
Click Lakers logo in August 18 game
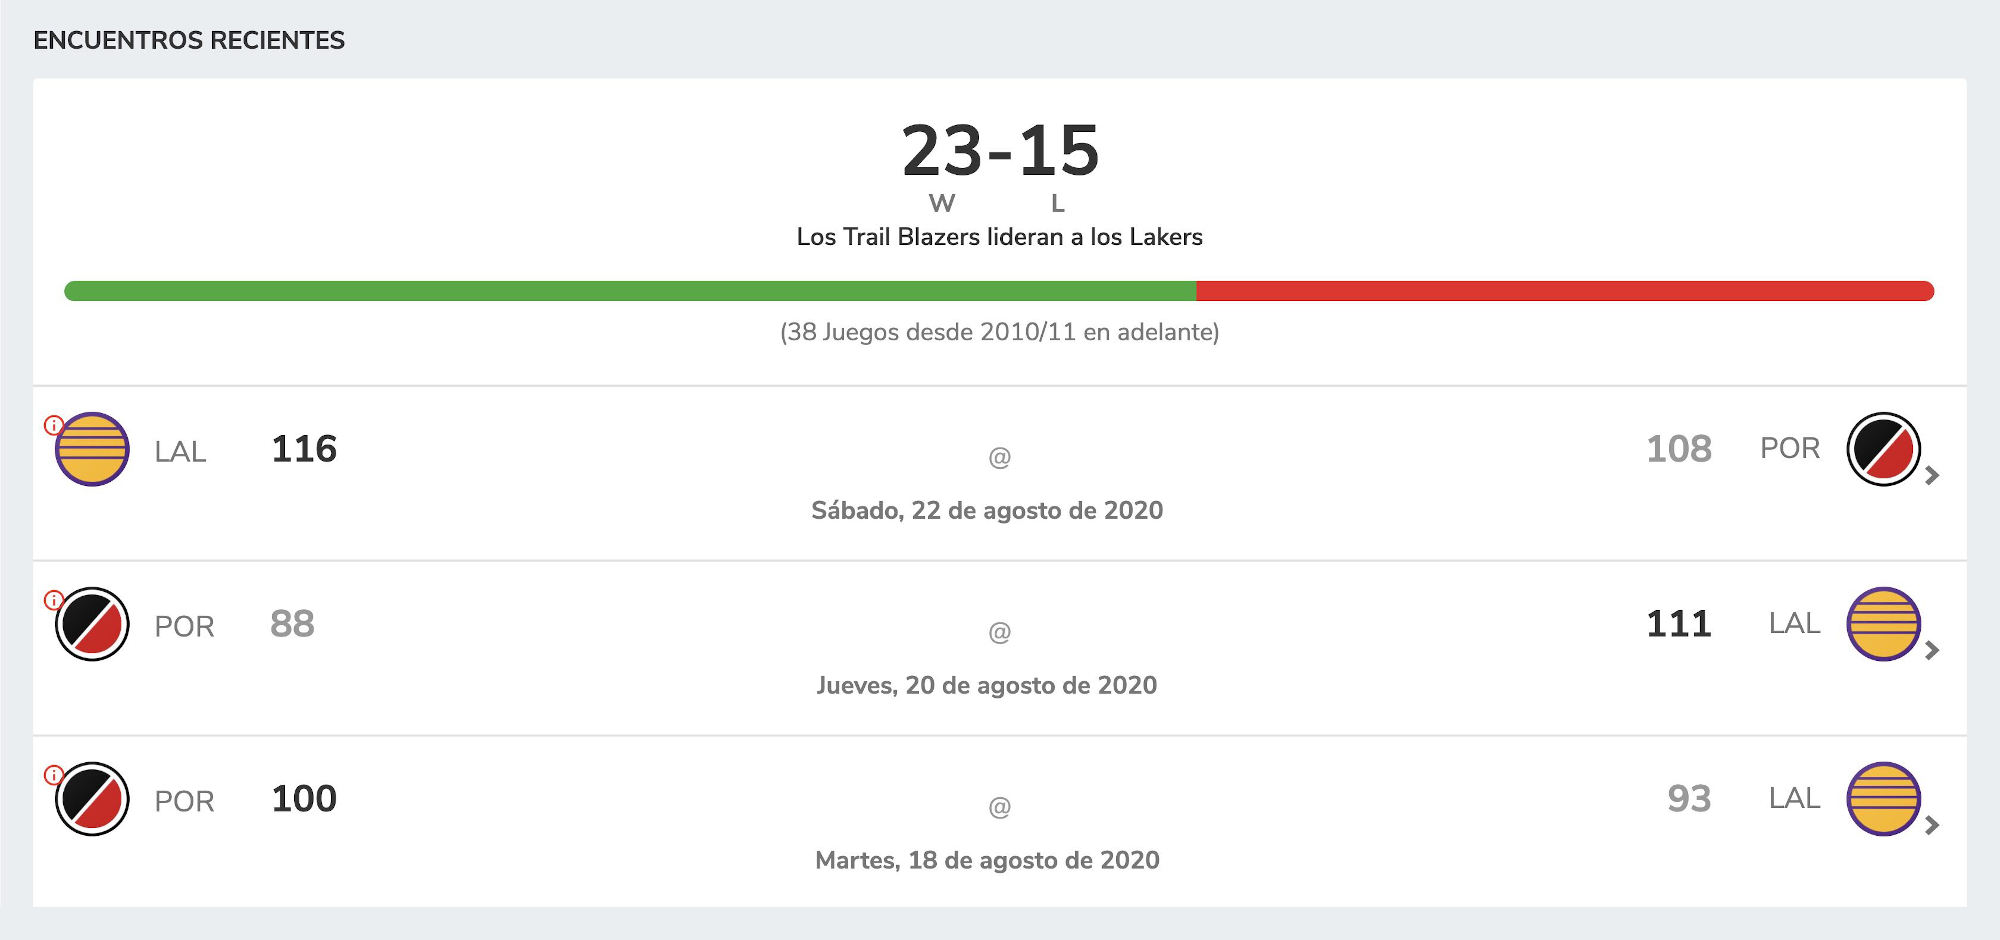[1883, 799]
